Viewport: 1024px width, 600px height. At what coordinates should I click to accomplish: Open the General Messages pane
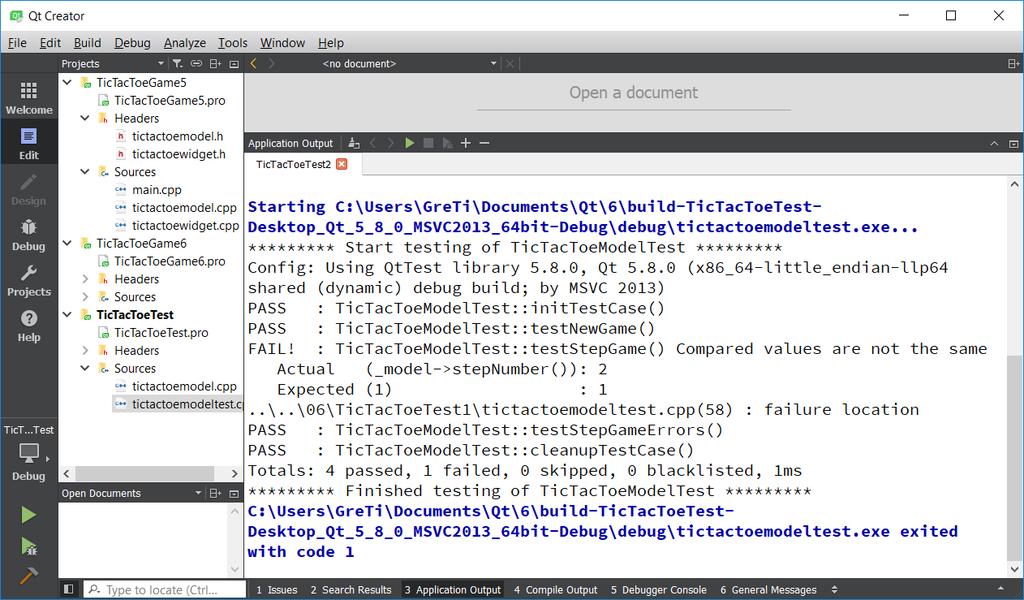pos(768,590)
